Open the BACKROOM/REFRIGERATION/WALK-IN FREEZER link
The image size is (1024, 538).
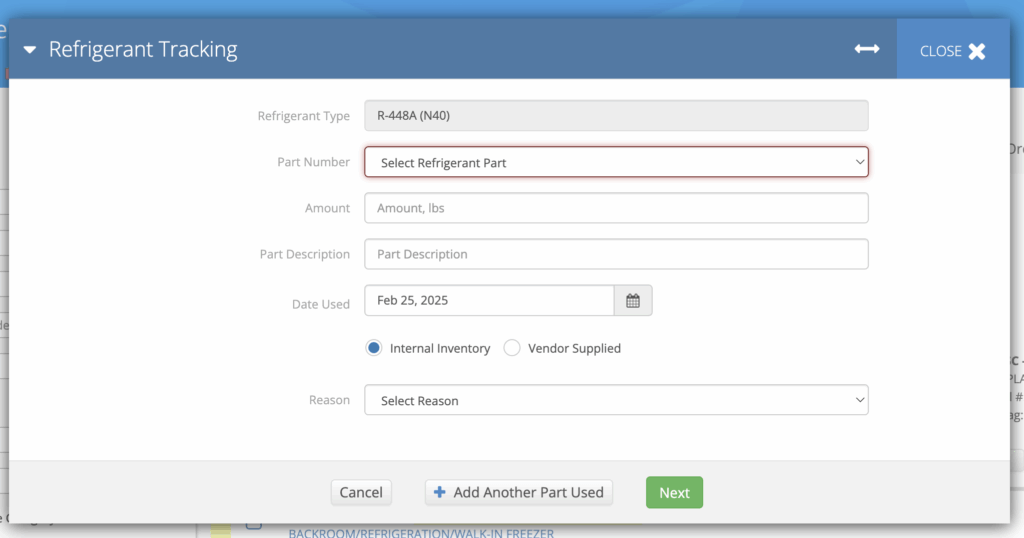[421, 532]
